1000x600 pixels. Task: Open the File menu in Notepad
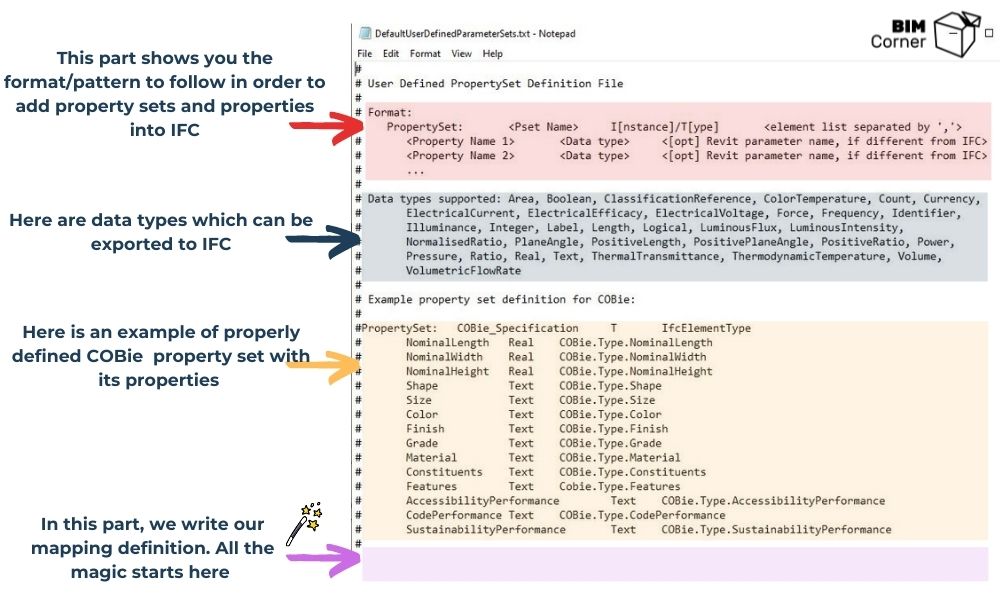point(364,54)
